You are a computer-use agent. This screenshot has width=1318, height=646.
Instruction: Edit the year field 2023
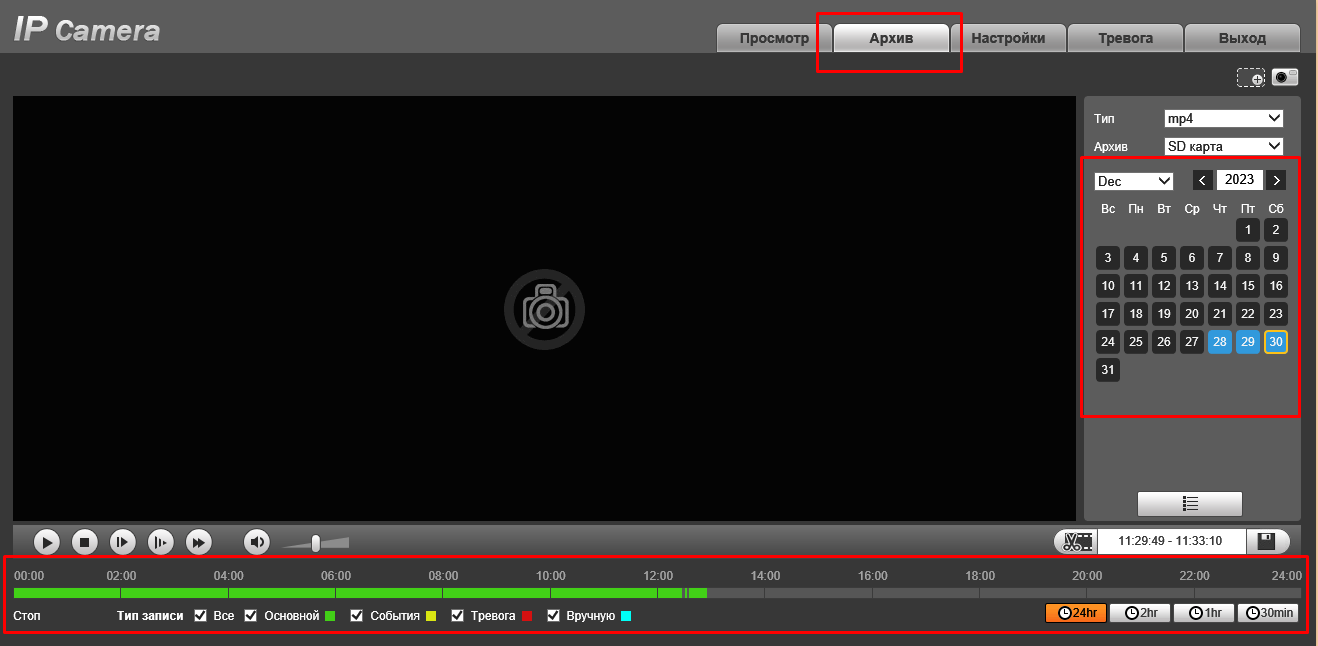coord(1240,180)
